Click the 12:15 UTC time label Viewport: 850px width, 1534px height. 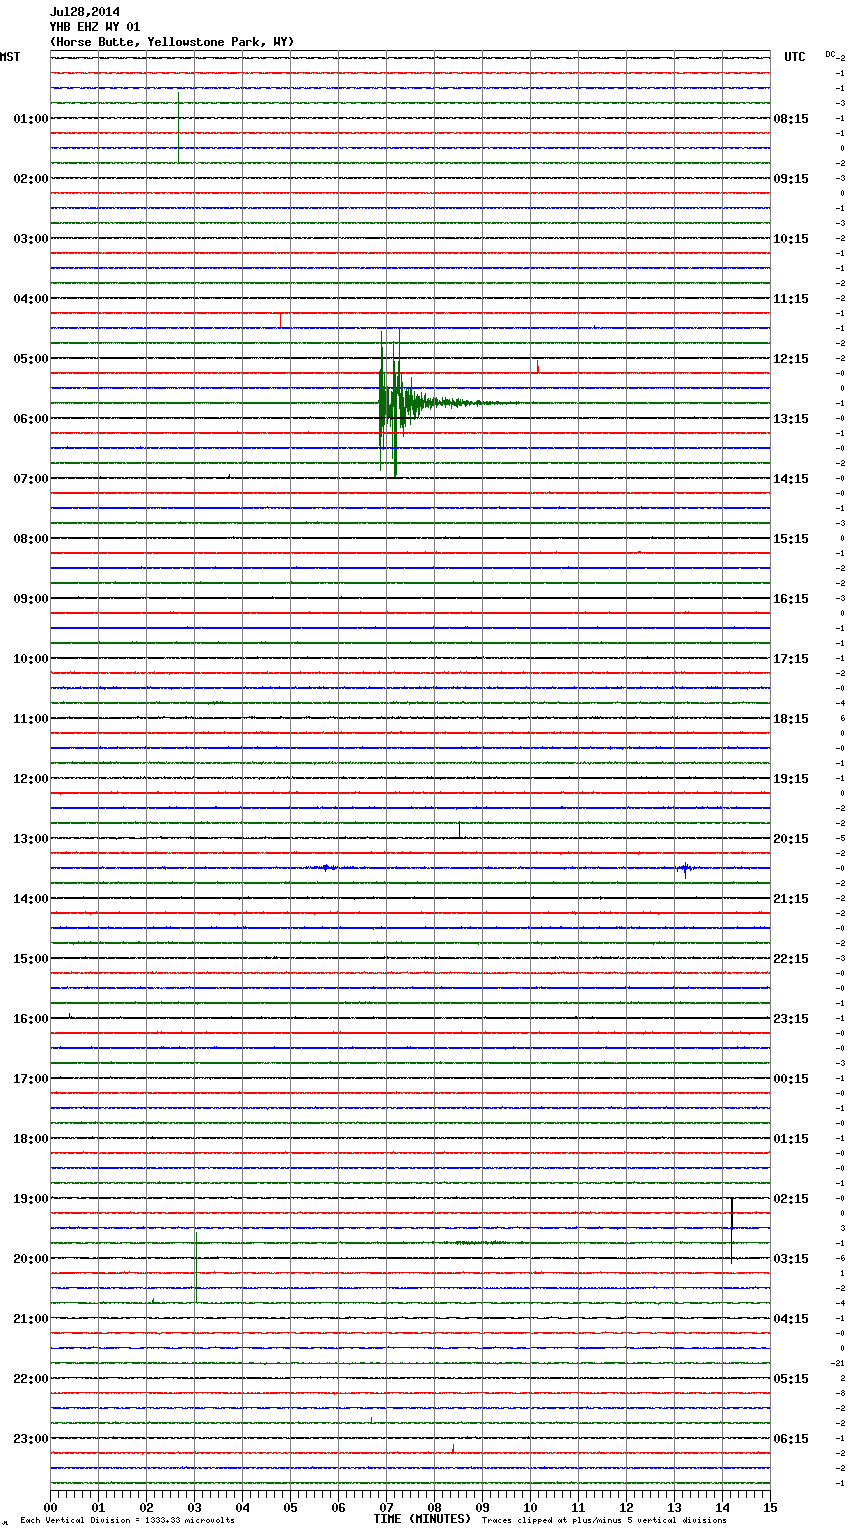pos(791,359)
